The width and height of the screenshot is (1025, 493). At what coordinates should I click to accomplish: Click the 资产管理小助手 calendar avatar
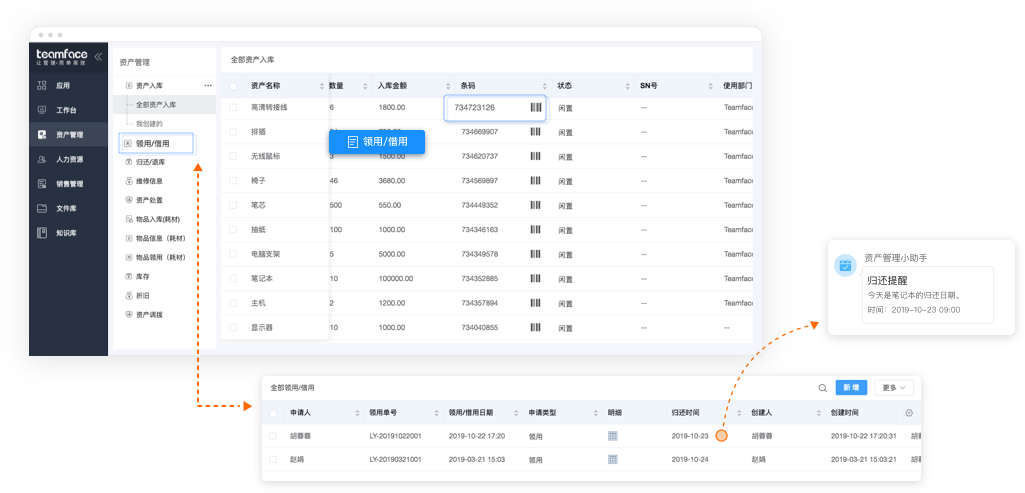point(845,265)
